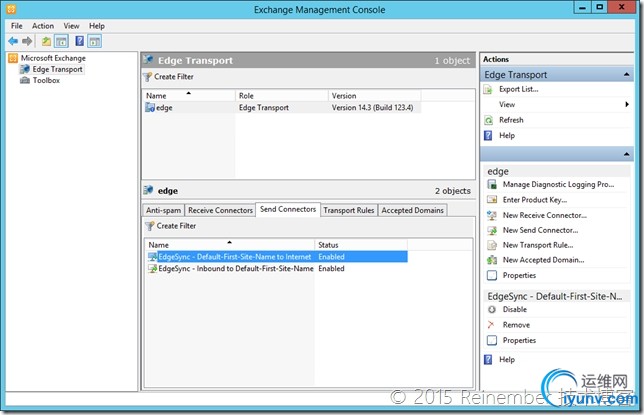Sort the server list by Version column
The image size is (644, 415).
coord(375,96)
